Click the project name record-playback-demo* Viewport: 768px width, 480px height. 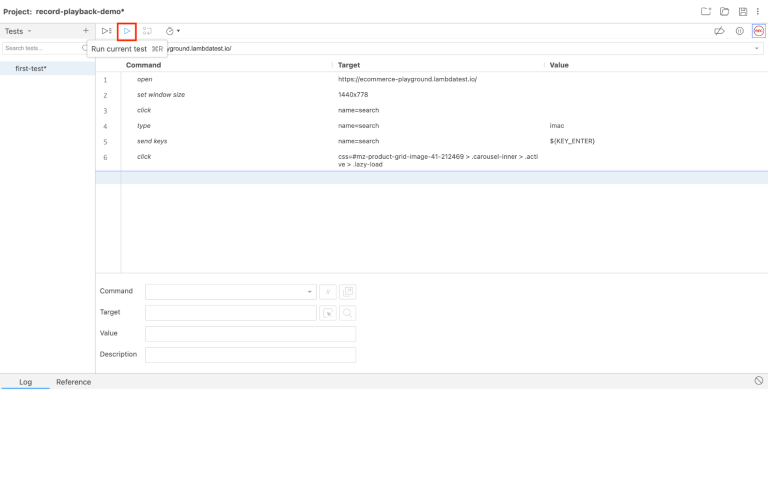tap(80, 11)
